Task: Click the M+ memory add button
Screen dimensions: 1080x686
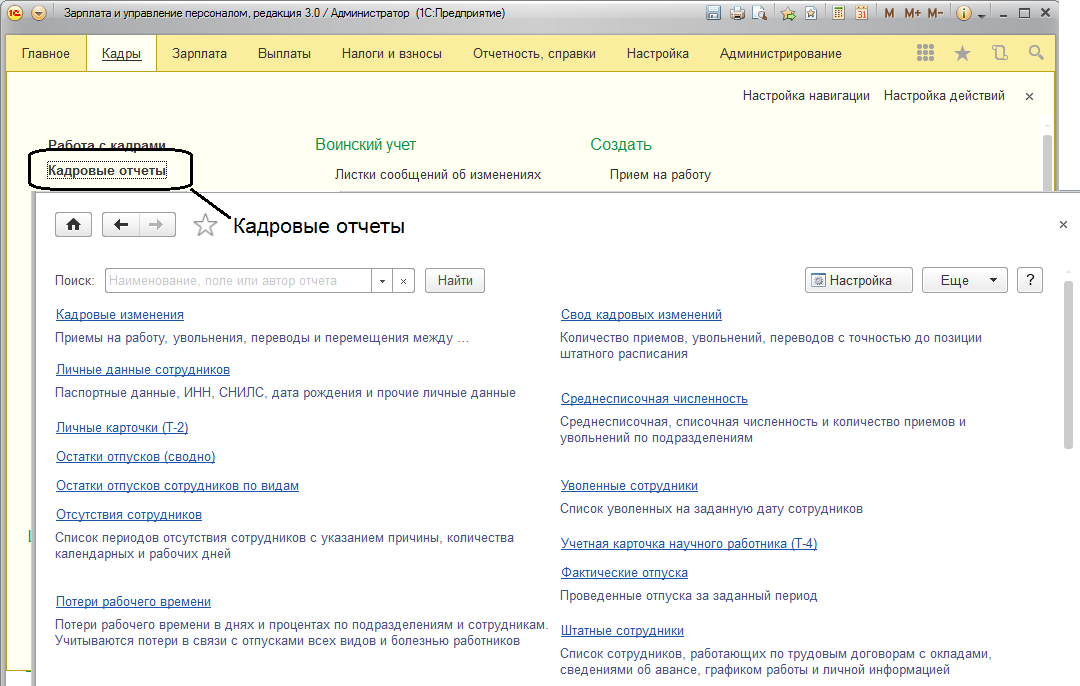Action: (x=913, y=13)
